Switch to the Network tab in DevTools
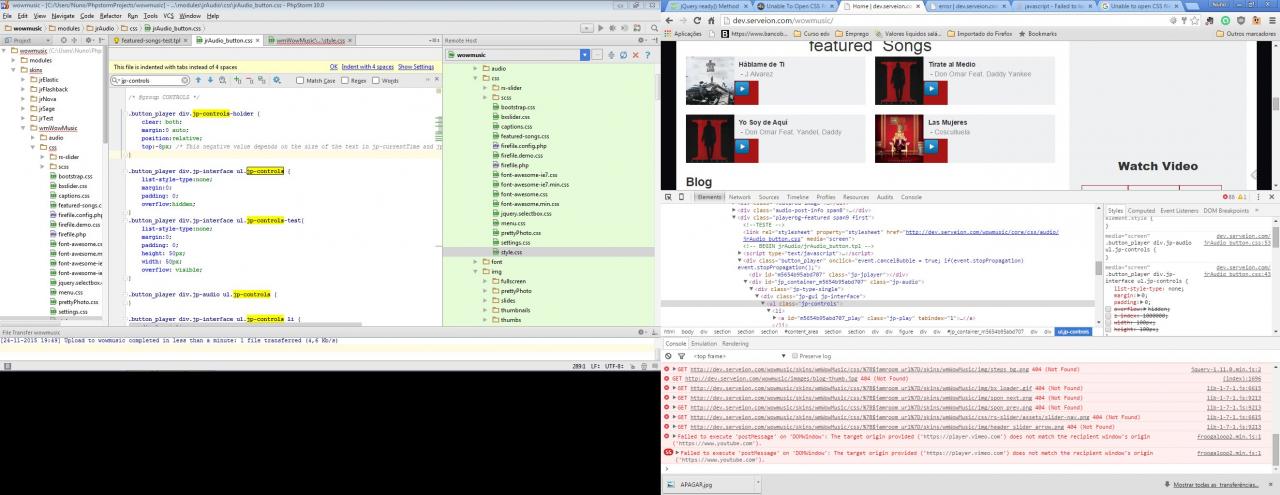 tap(739, 197)
